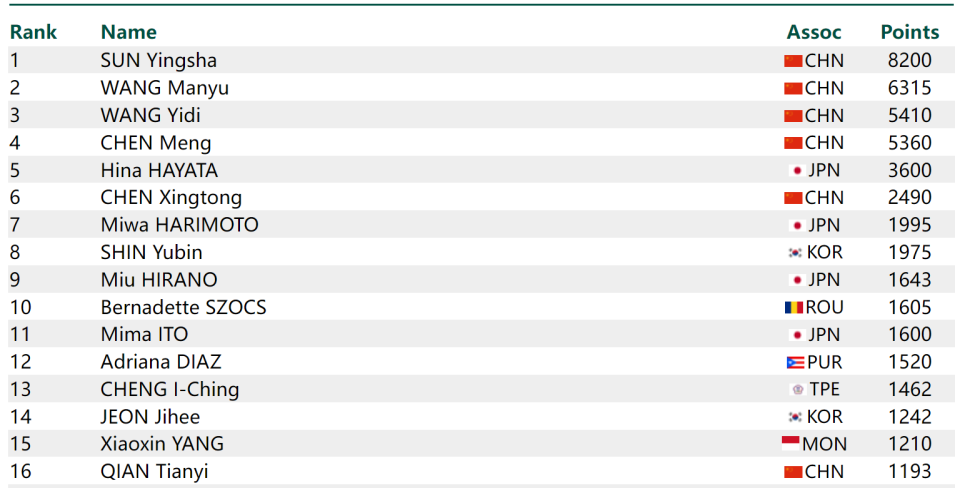Image resolution: width=960 pixels, height=488 pixels.
Task: Sort by the Assoc column header
Action: [814, 32]
